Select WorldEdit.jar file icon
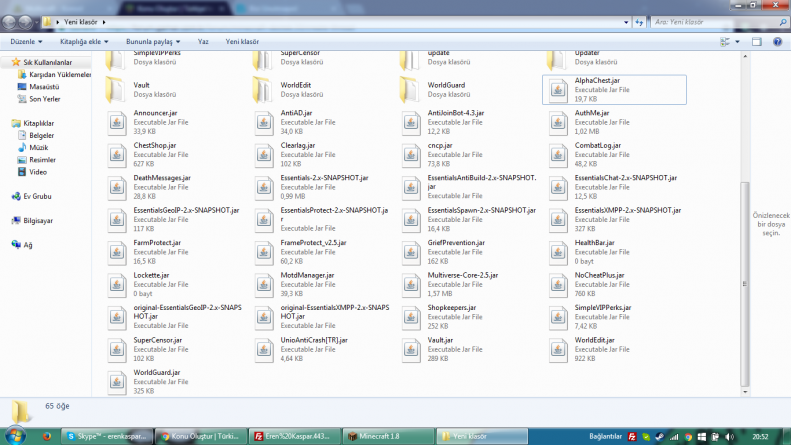 pos(558,350)
